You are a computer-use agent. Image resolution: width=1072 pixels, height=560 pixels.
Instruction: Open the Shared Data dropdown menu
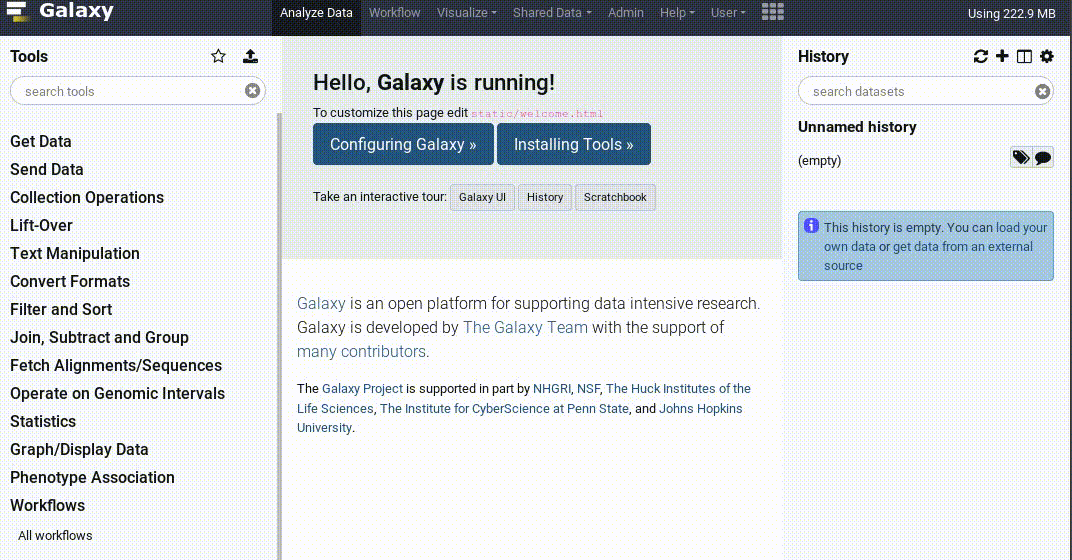552,13
